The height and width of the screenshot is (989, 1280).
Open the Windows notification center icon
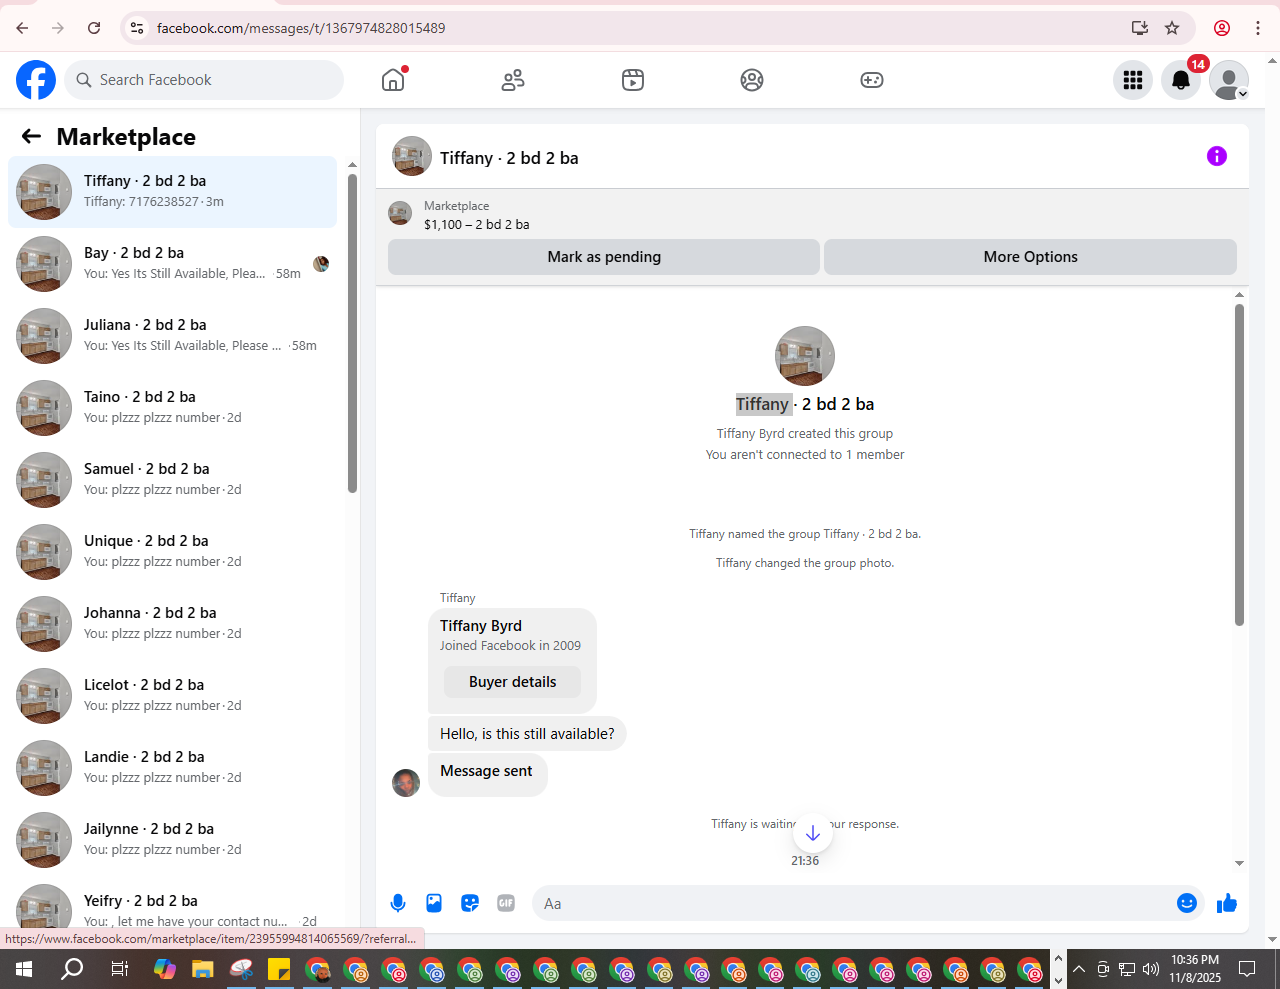[x=1247, y=969]
